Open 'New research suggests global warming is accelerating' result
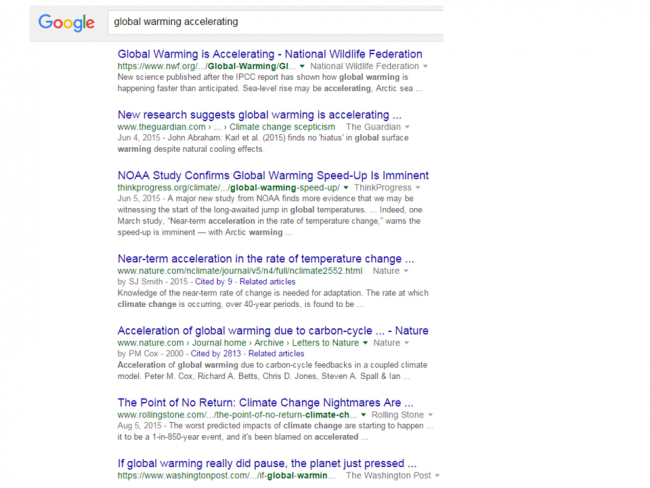The height and width of the screenshot is (488, 650). 260,115
